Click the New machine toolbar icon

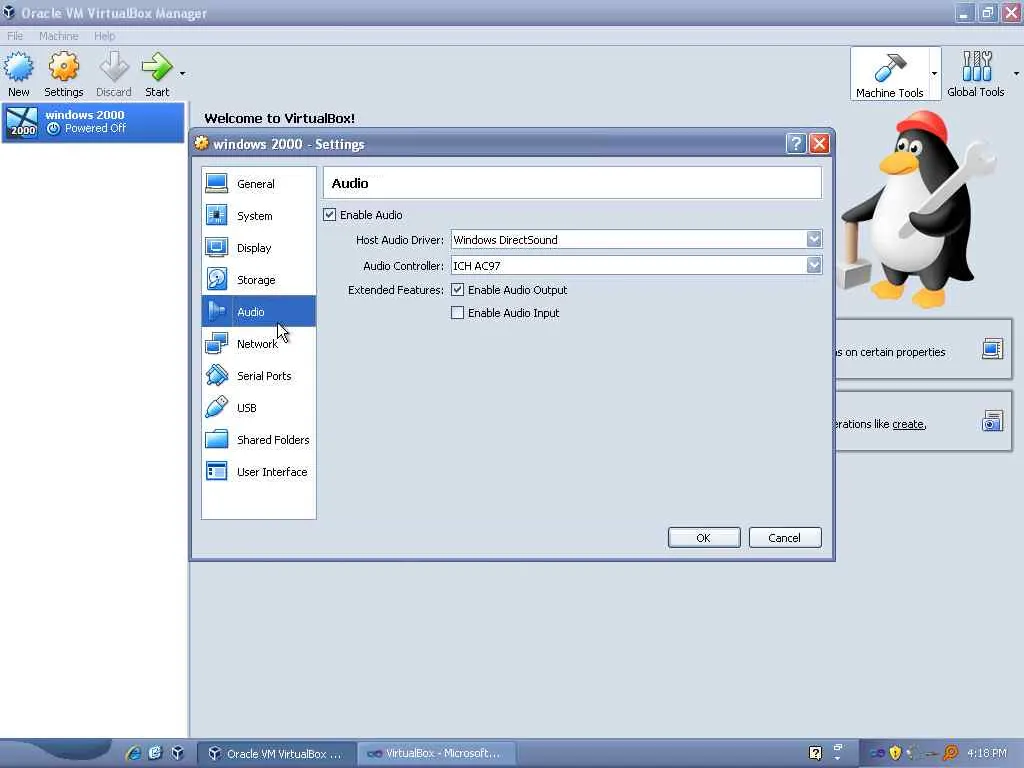pos(18,67)
